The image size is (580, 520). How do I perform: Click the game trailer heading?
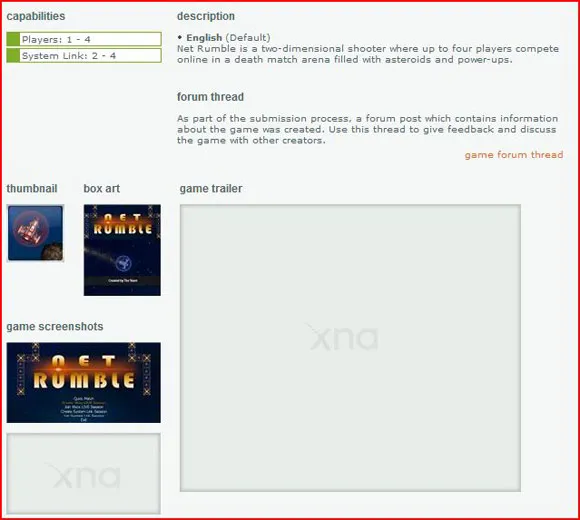pos(211,189)
